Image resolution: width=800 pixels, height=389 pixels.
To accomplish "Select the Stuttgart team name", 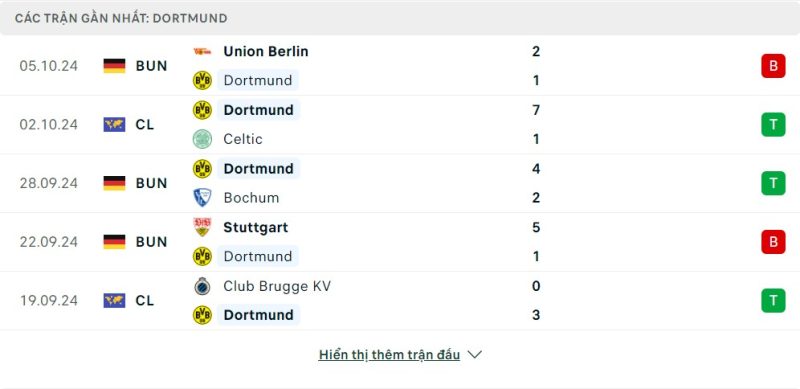I will pyautogui.click(x=256, y=227).
